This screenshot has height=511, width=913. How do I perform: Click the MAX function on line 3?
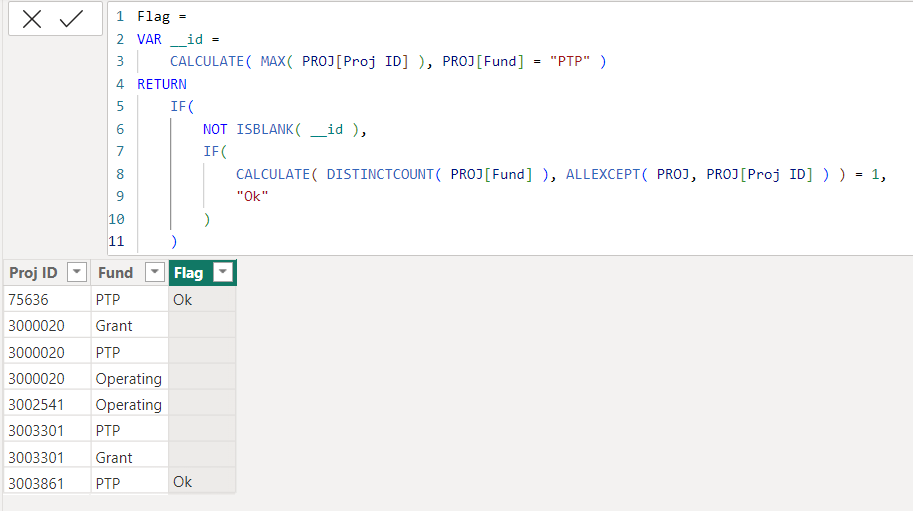[273, 61]
